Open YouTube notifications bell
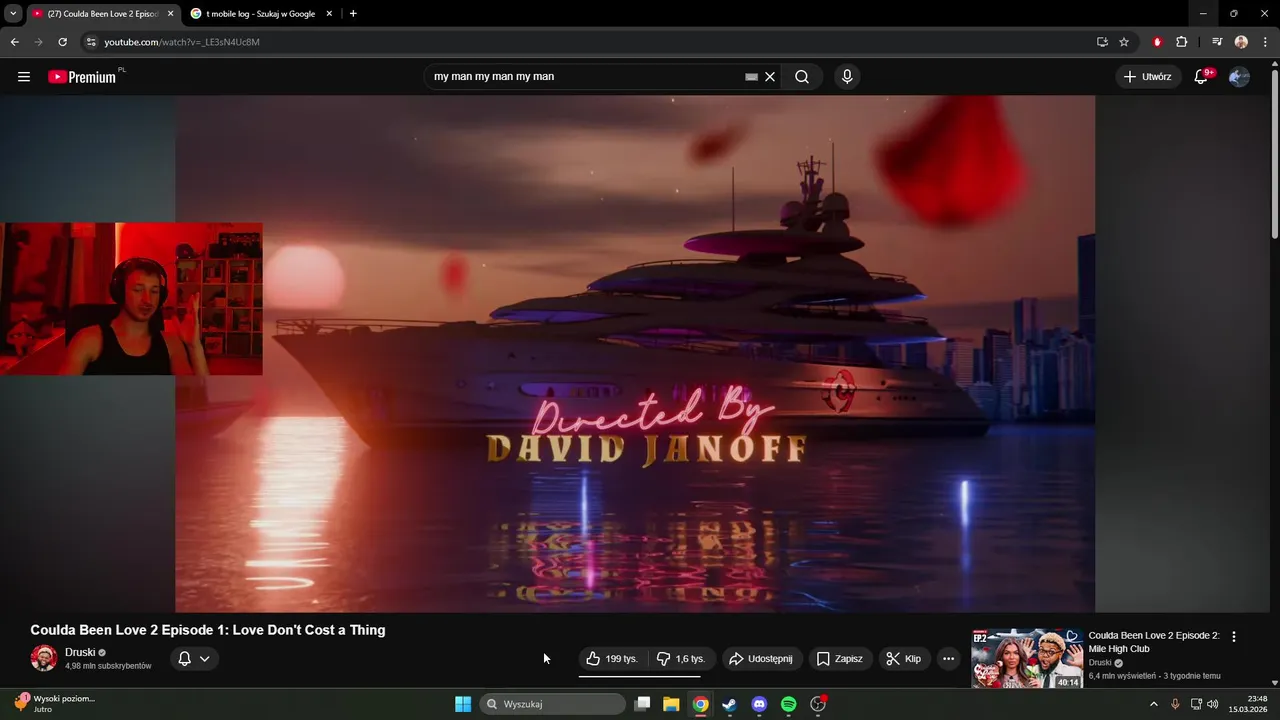The image size is (1280, 720). 1201,77
